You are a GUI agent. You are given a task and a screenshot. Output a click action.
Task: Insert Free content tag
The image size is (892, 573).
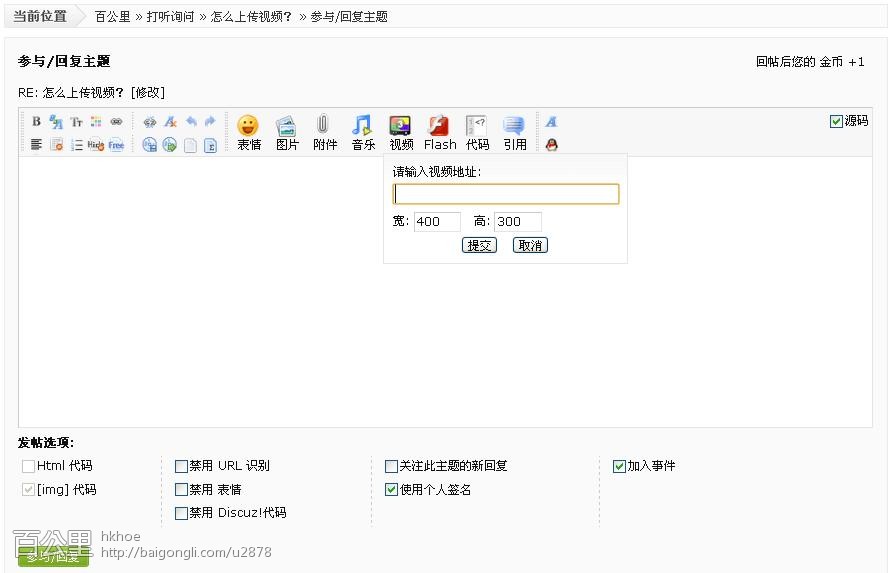coord(116,145)
